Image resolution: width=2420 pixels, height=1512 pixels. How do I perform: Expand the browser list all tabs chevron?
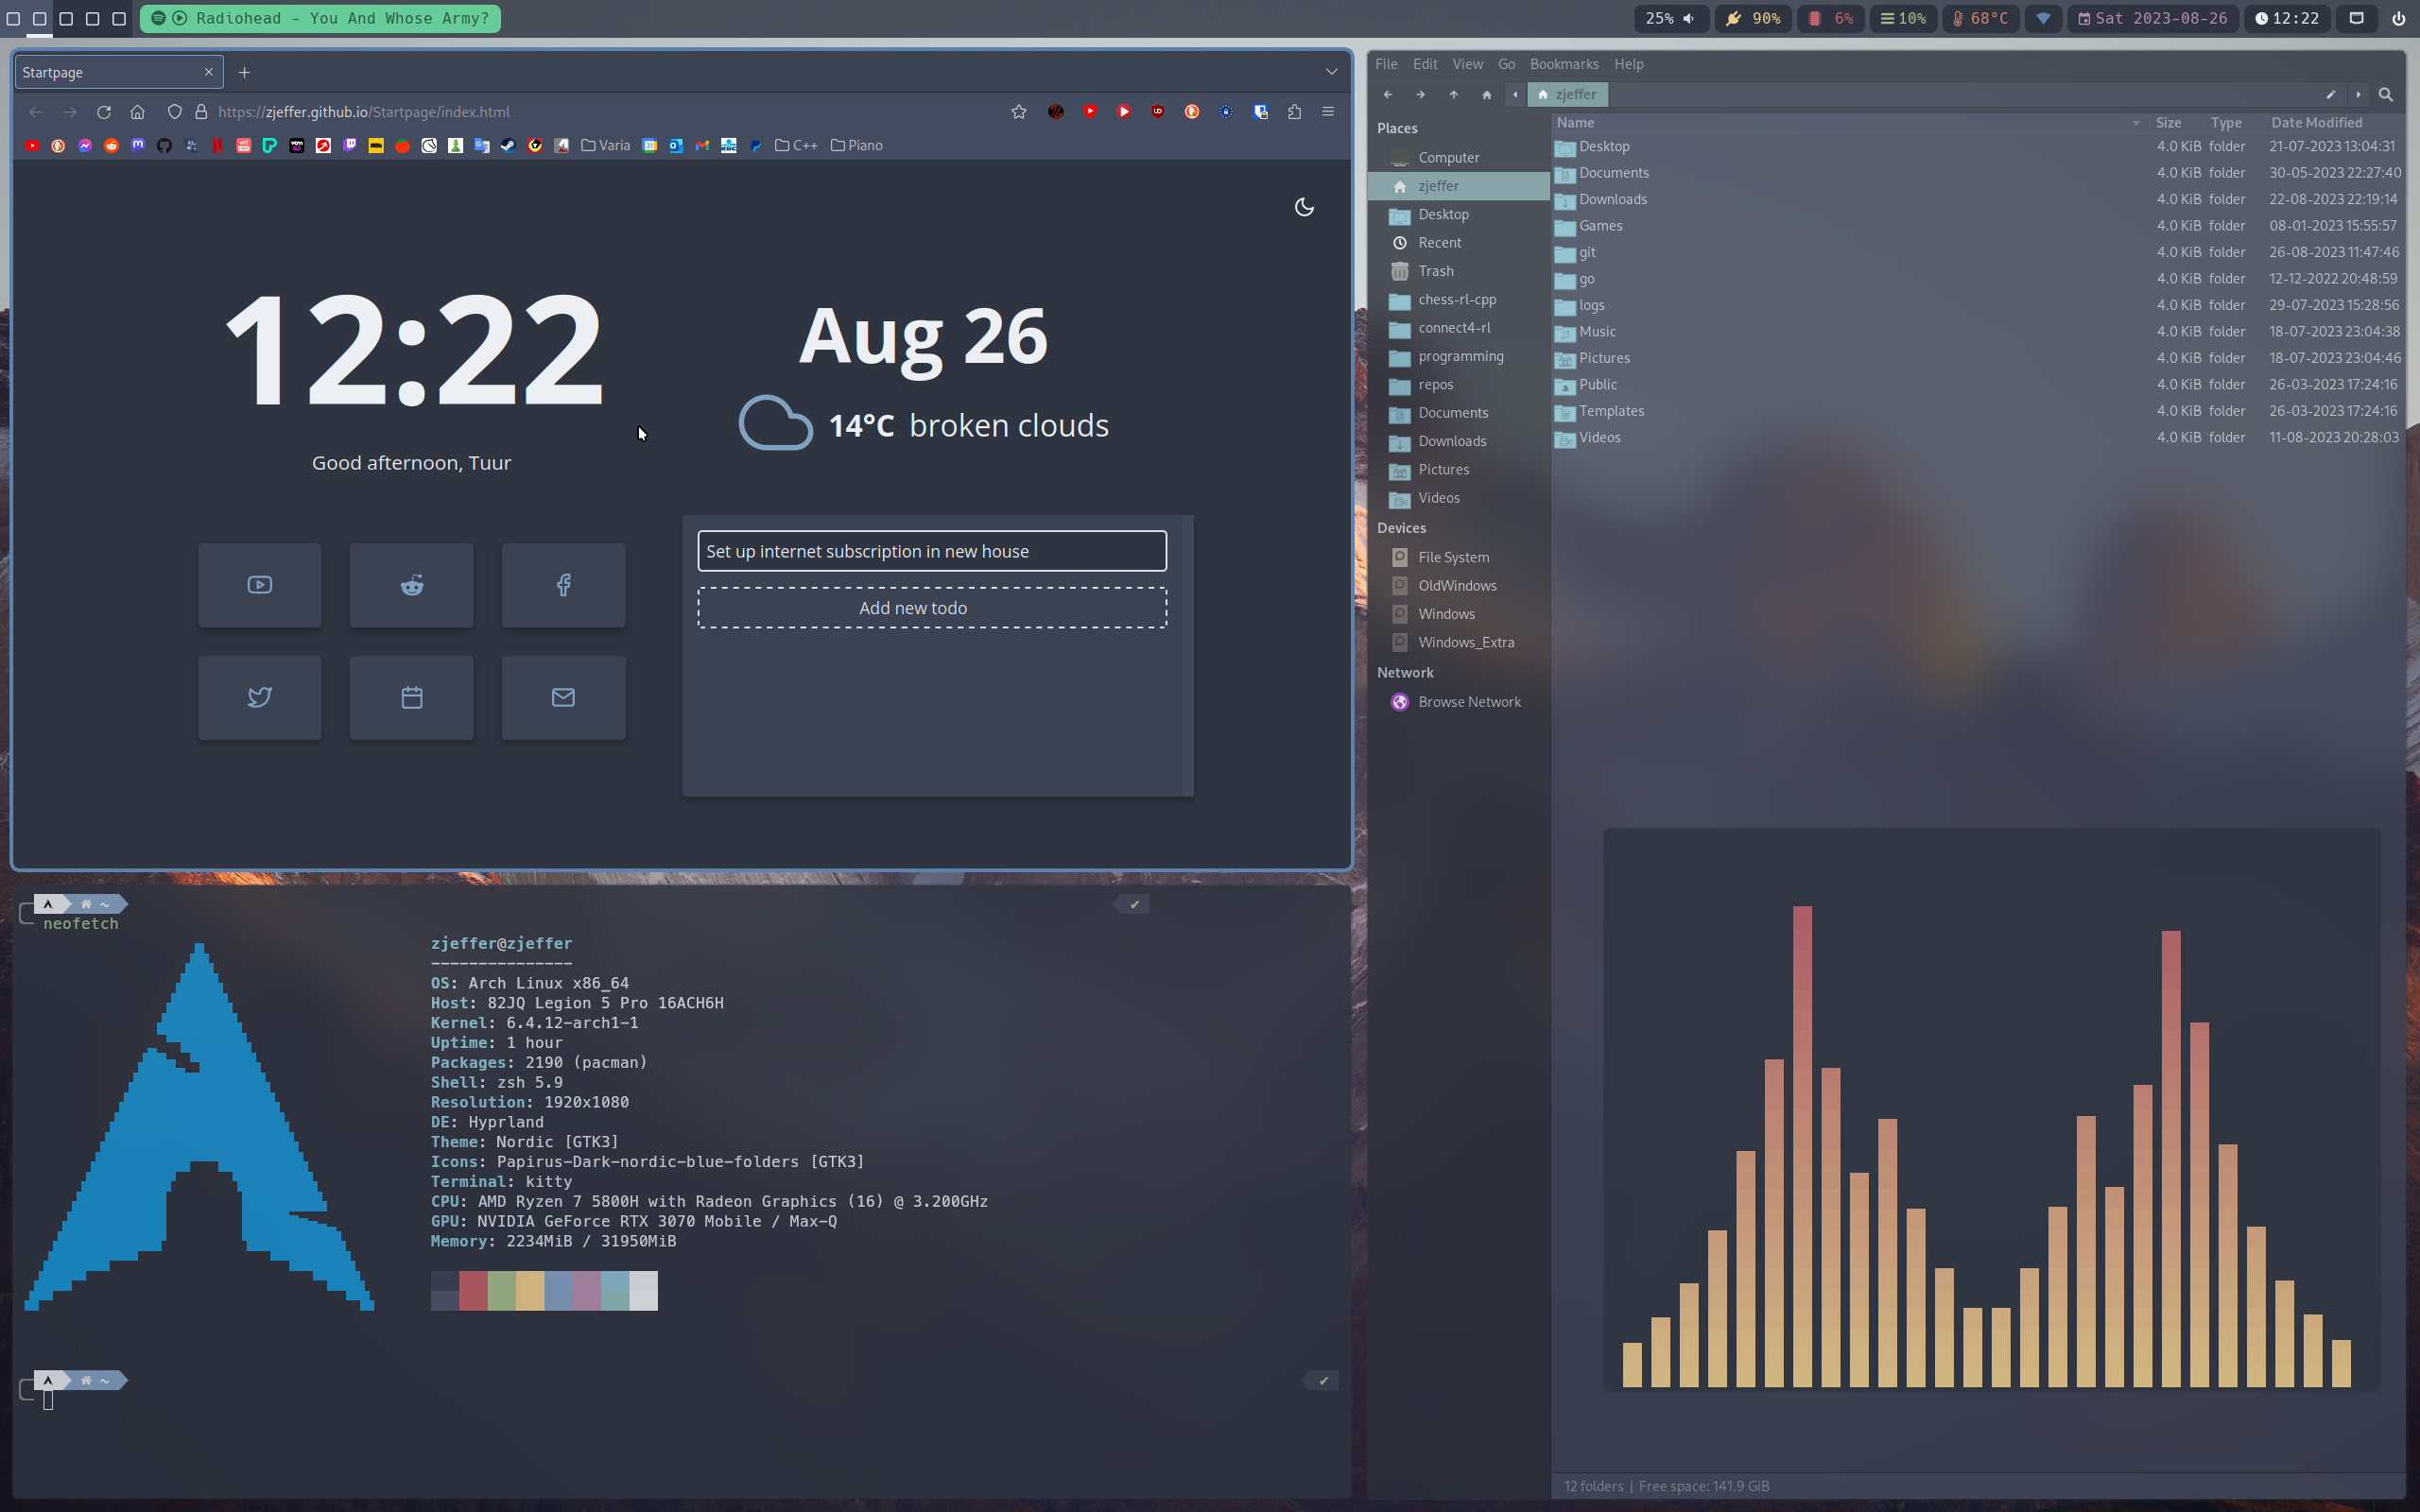[x=1331, y=72]
